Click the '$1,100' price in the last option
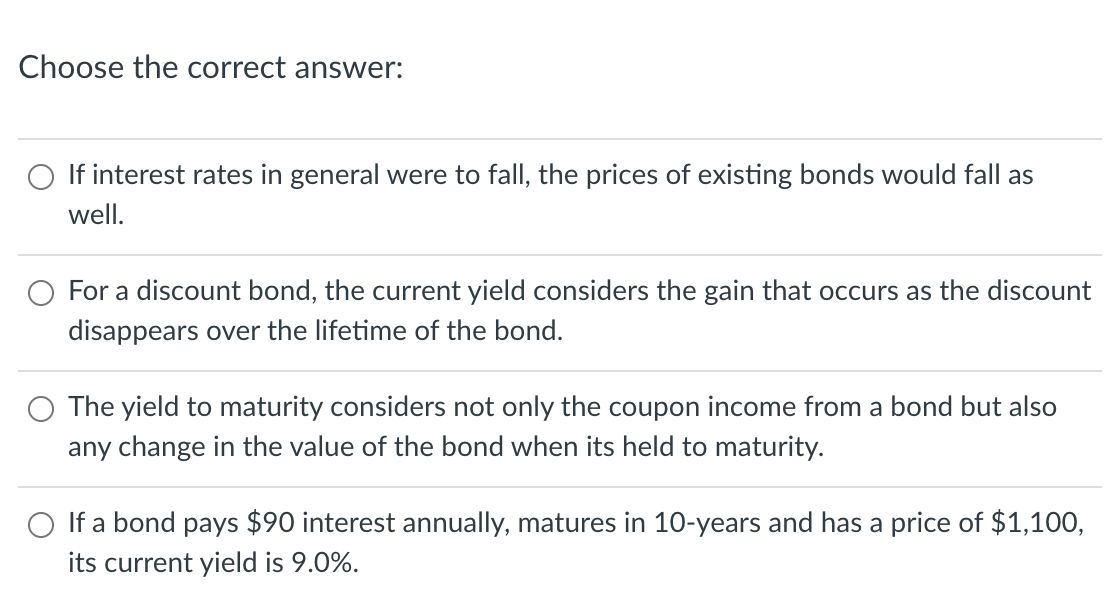This screenshot has width=1114, height=594. [x=1037, y=523]
